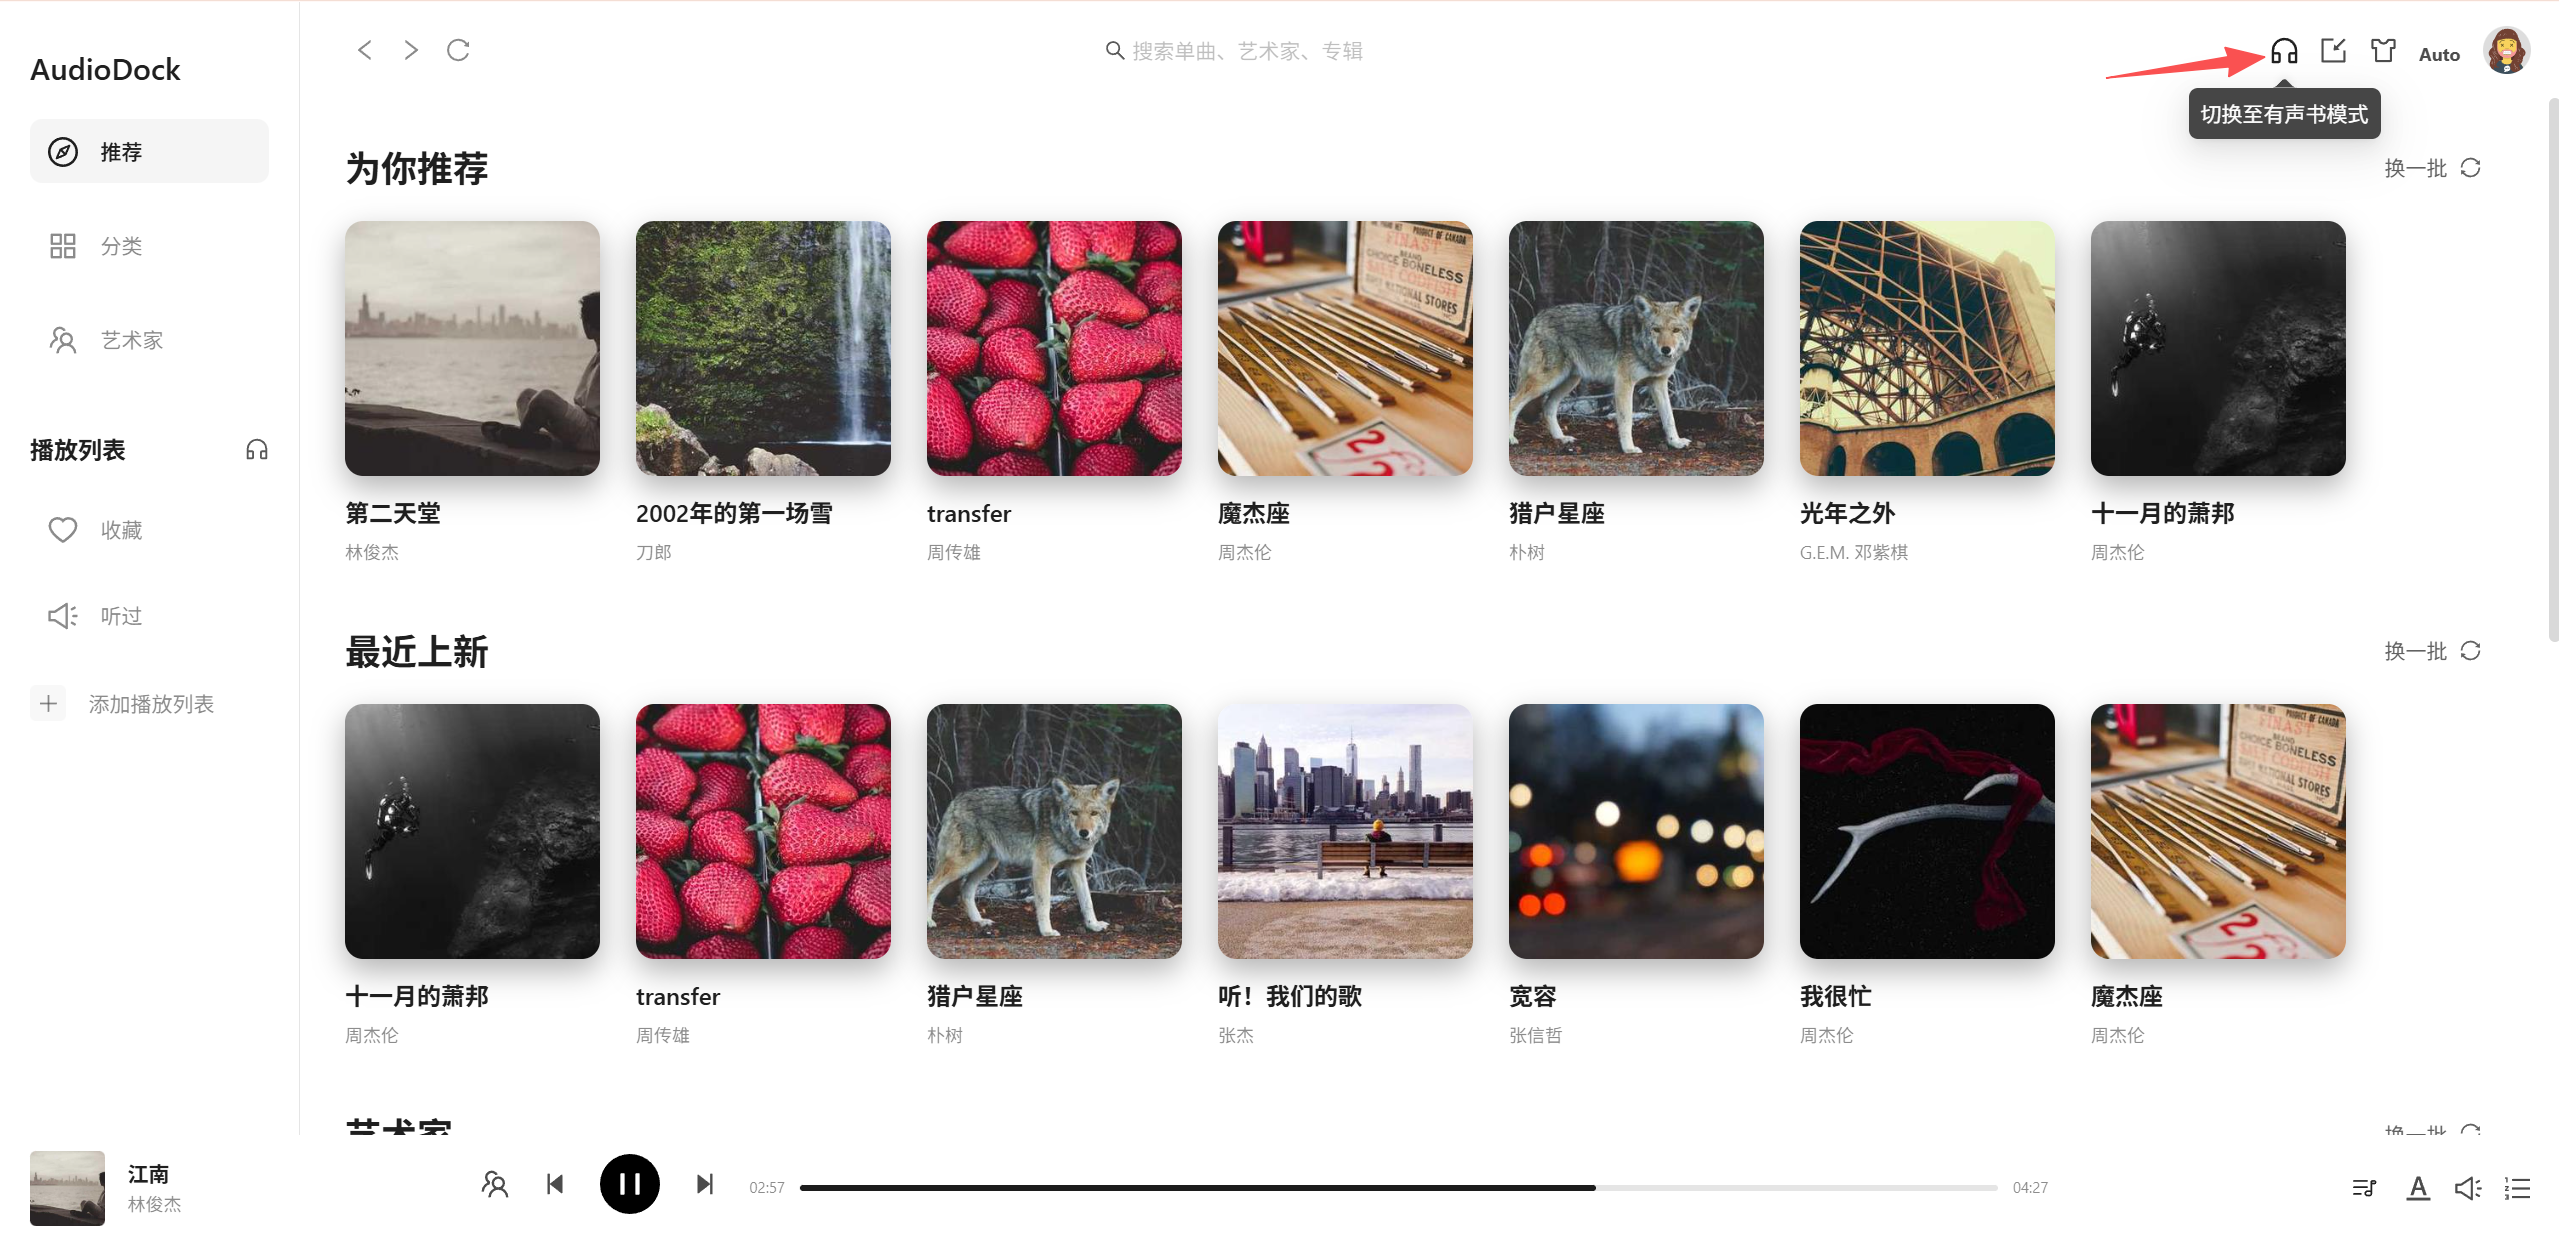This screenshot has height=1239, width=2559.
Task: Seek on the song progress bar
Action: coord(1398,1187)
